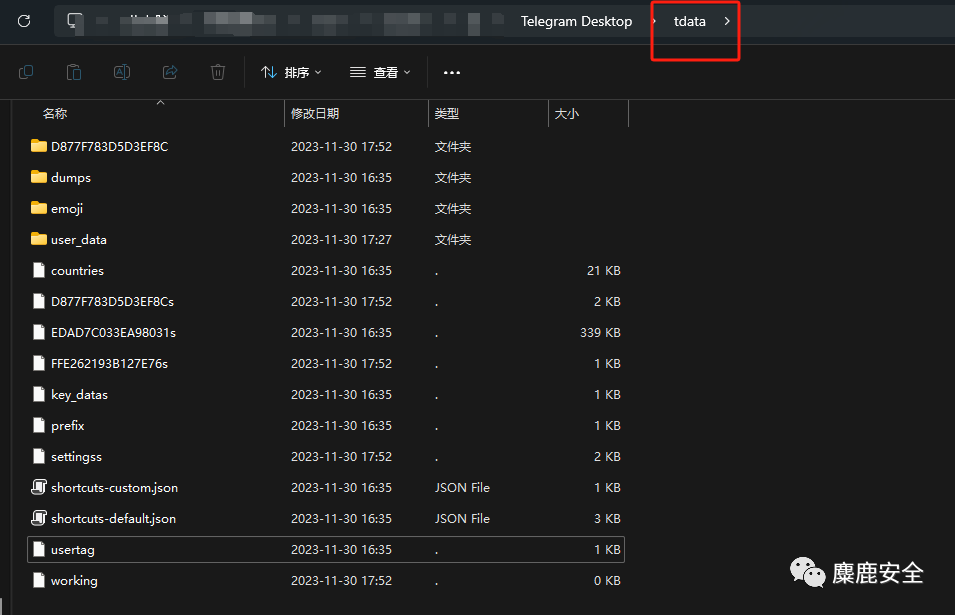Click the EDAD7C033EA98031s file icon
955x615 pixels.
pos(39,332)
